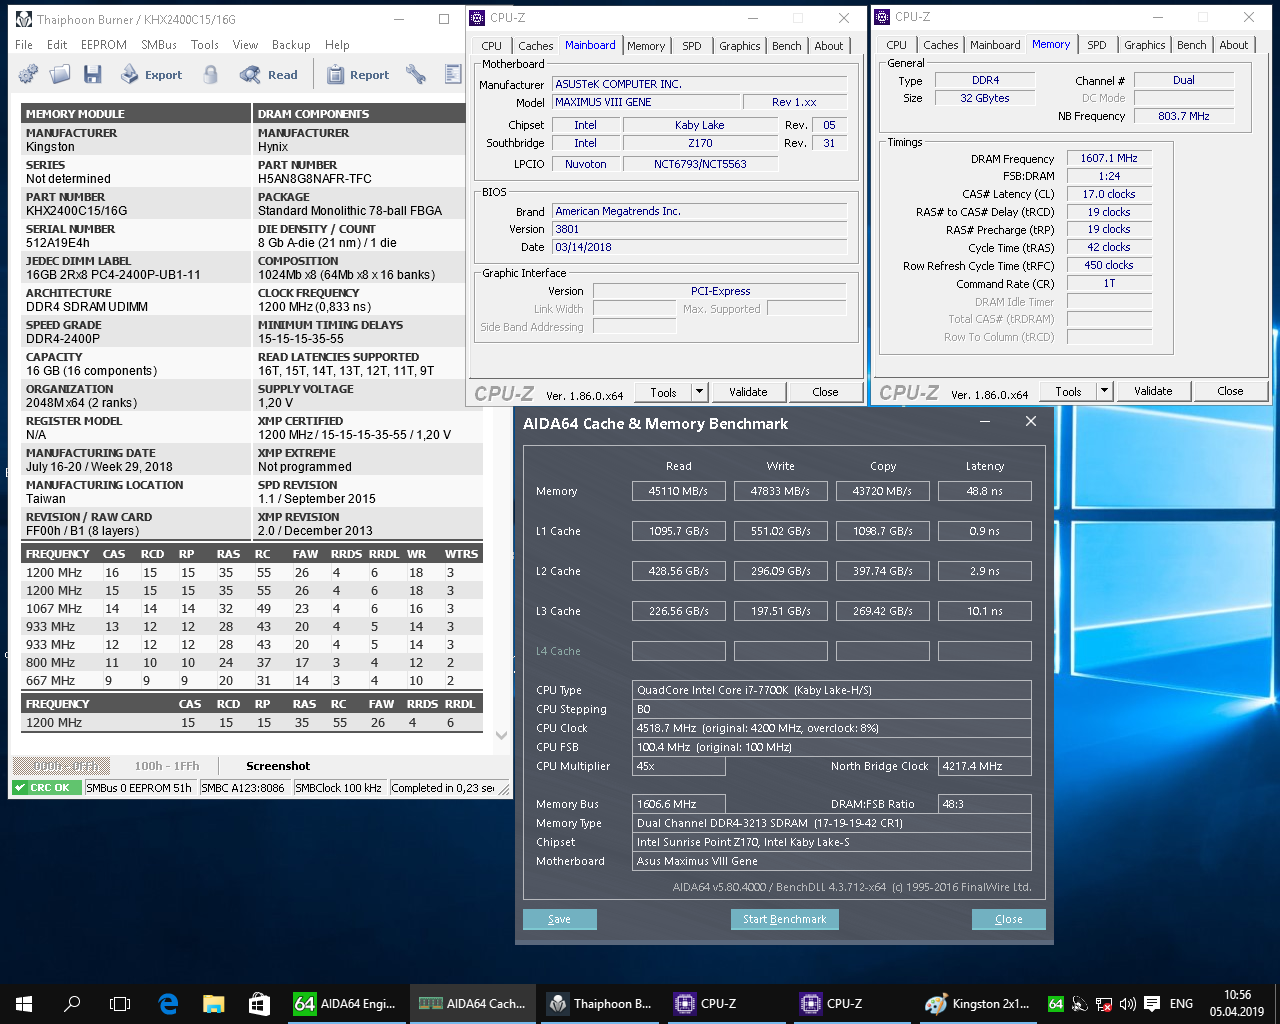Viewport: 1280px width, 1024px height.
Task: Click the Read SPD toolbar button
Action: [269, 75]
